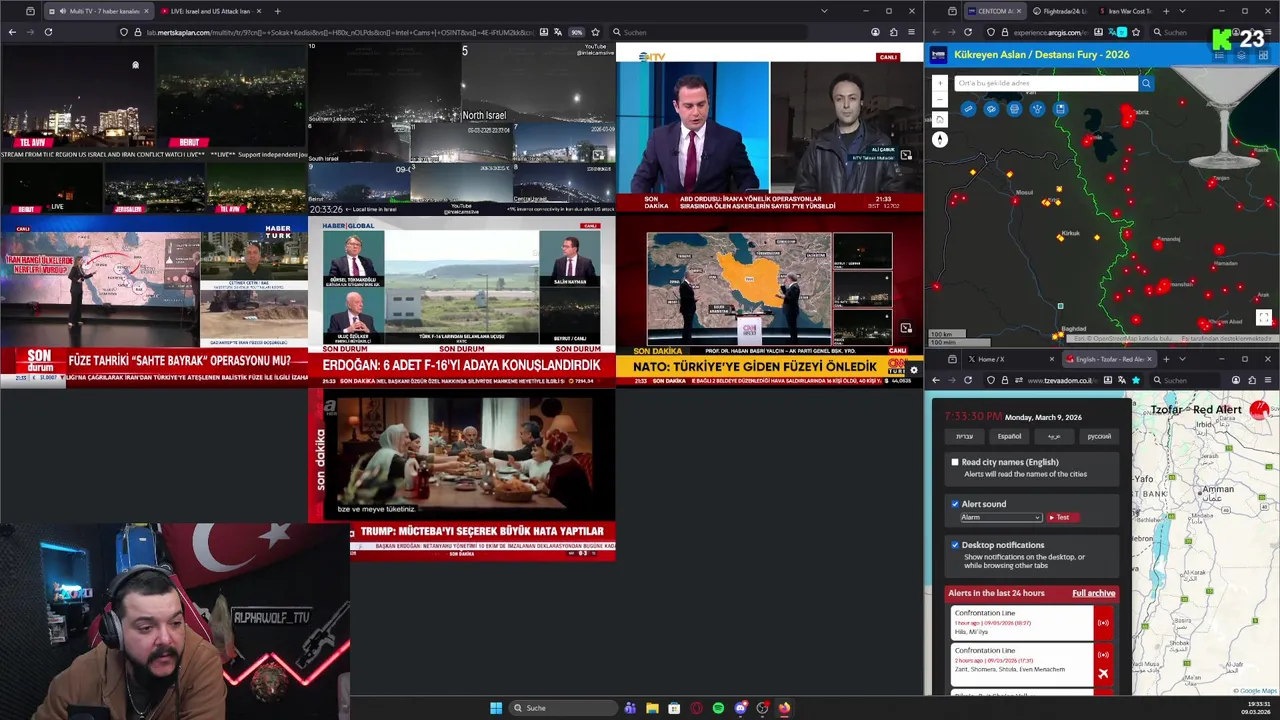This screenshot has height=720, width=1280.
Task: Open File Explorer from the taskbar
Action: click(652, 708)
